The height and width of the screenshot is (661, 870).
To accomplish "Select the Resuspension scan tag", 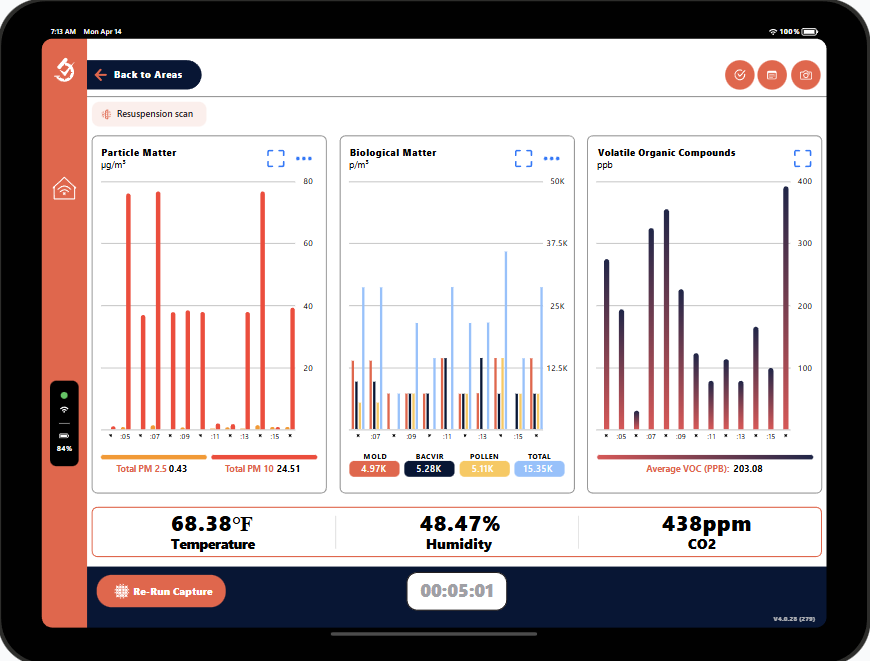I will [x=149, y=114].
